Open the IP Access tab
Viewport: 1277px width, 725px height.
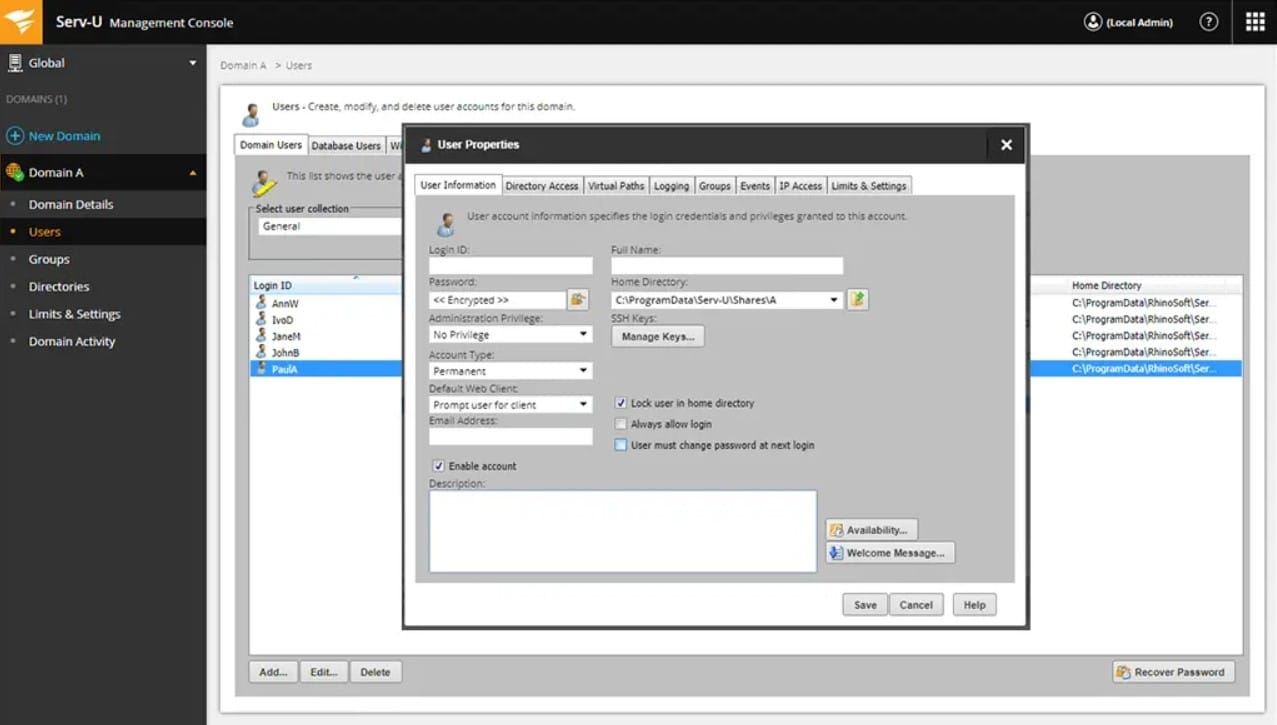[x=801, y=186]
